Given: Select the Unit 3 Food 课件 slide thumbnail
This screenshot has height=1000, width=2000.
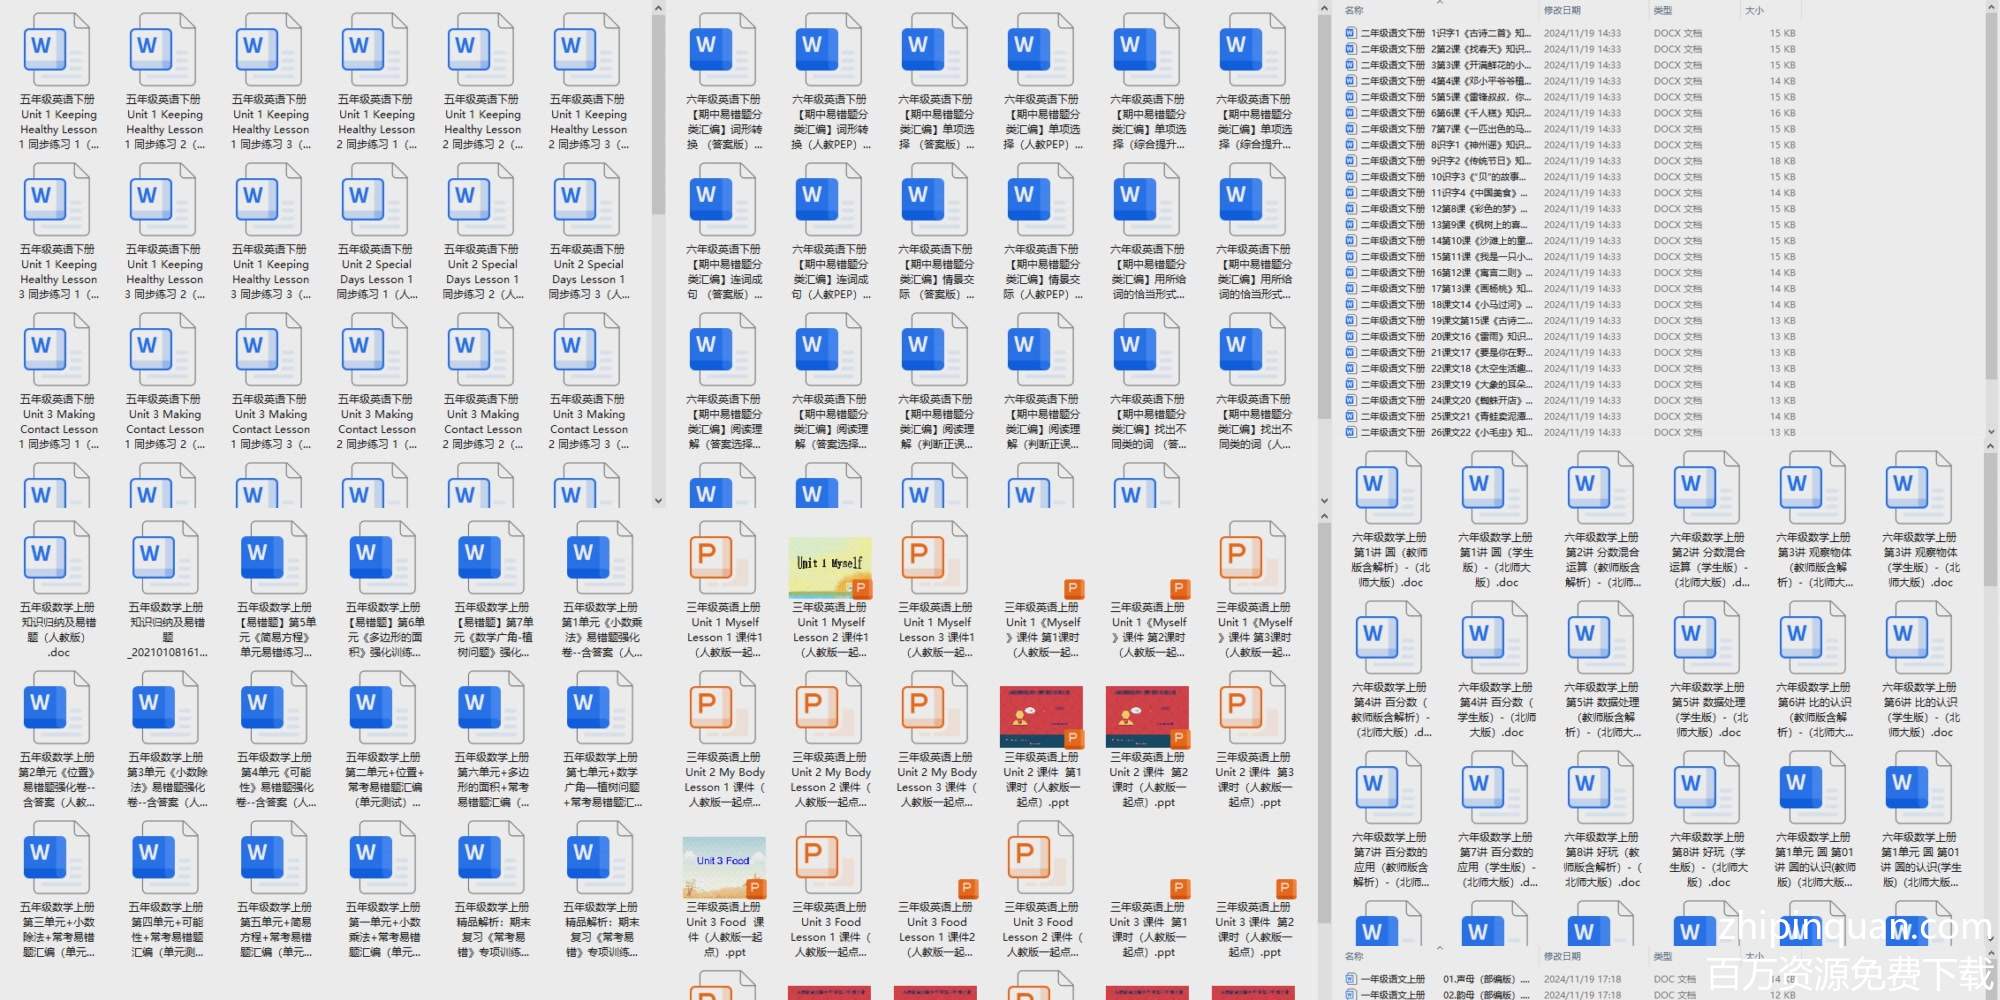Looking at the screenshot, I should (724, 867).
